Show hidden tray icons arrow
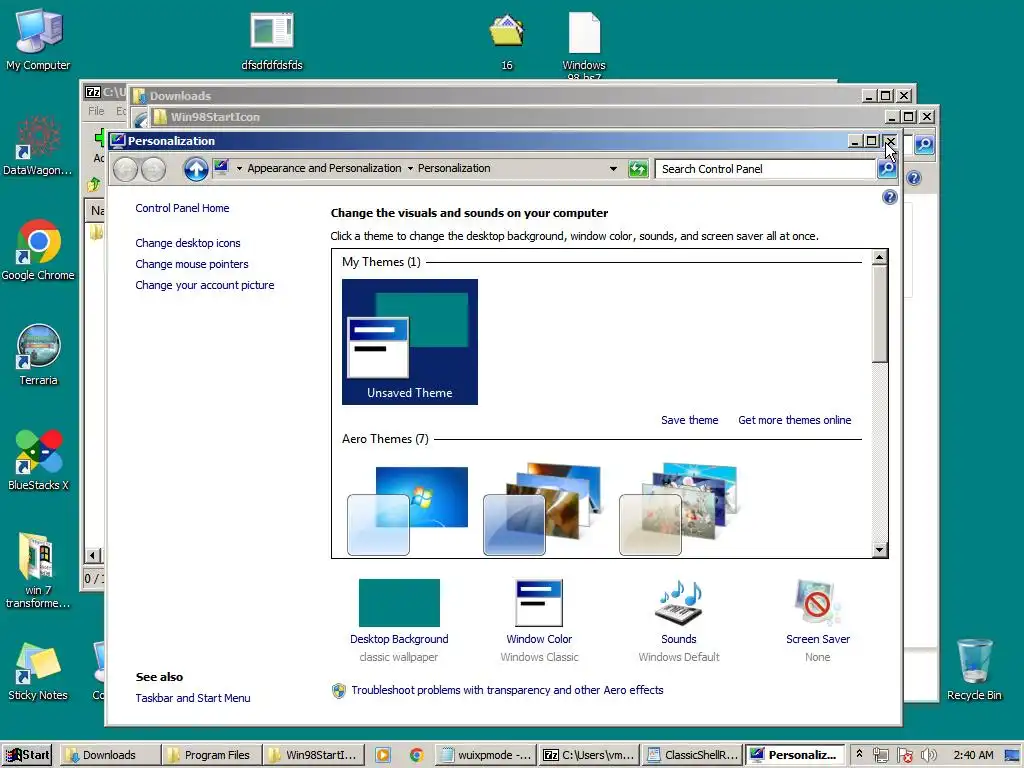This screenshot has width=1024, height=768. click(x=859, y=754)
